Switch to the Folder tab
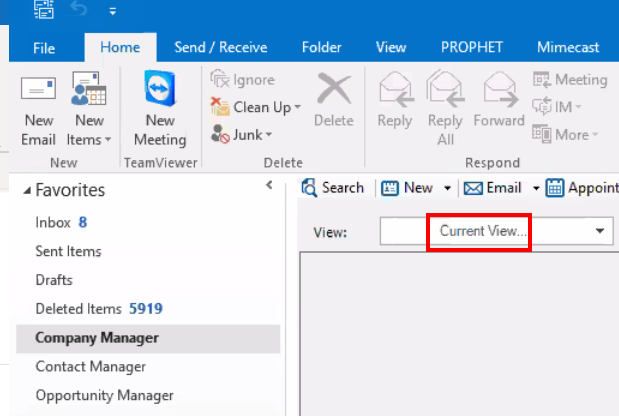This screenshot has height=416, width=619. click(321, 47)
